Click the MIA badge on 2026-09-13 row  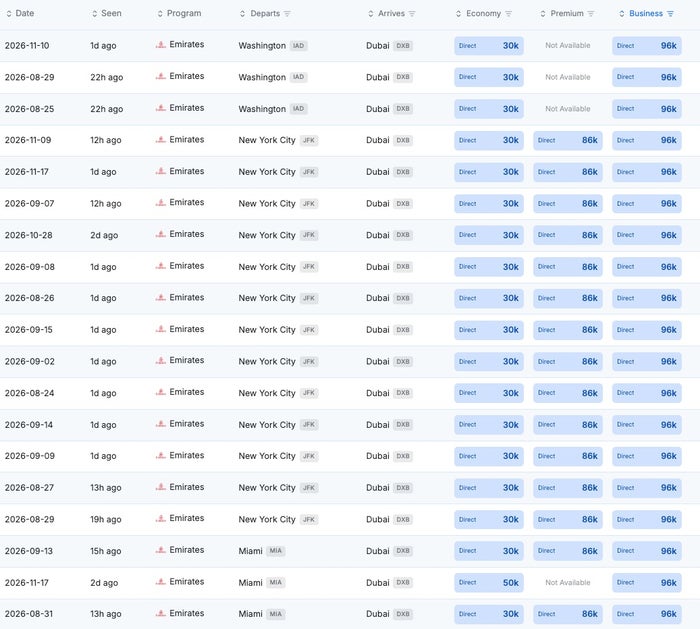(275, 551)
